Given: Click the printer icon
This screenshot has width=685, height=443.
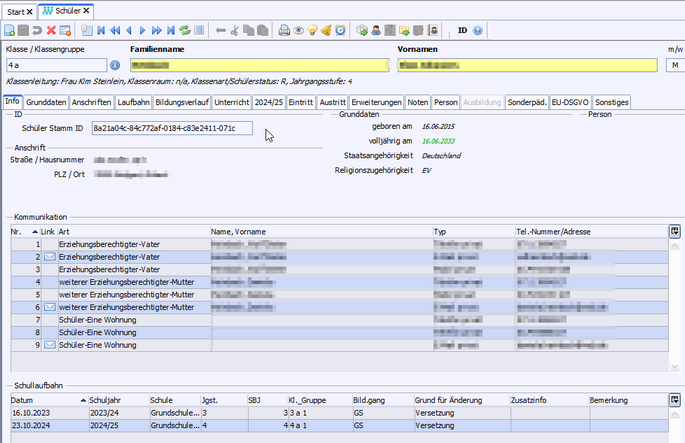Looking at the screenshot, I should pyautogui.click(x=285, y=31).
